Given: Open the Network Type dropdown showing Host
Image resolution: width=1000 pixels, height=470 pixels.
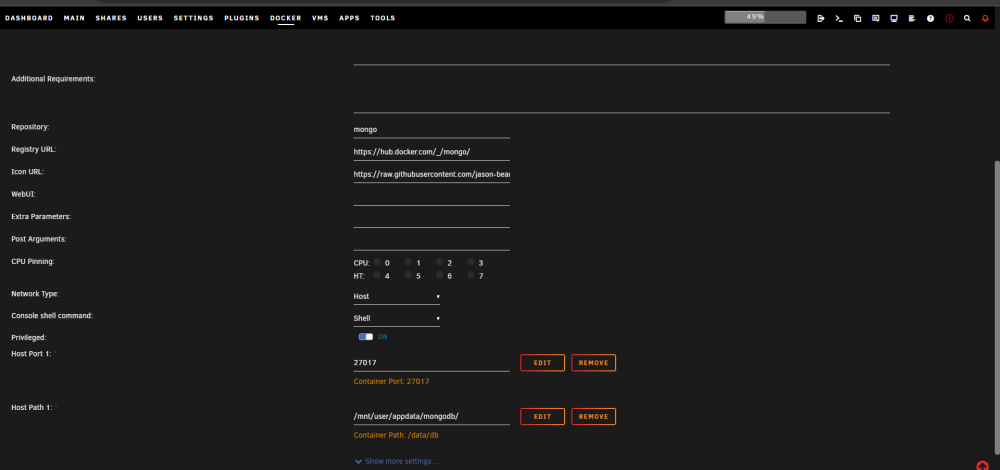Looking at the screenshot, I should [x=397, y=297].
